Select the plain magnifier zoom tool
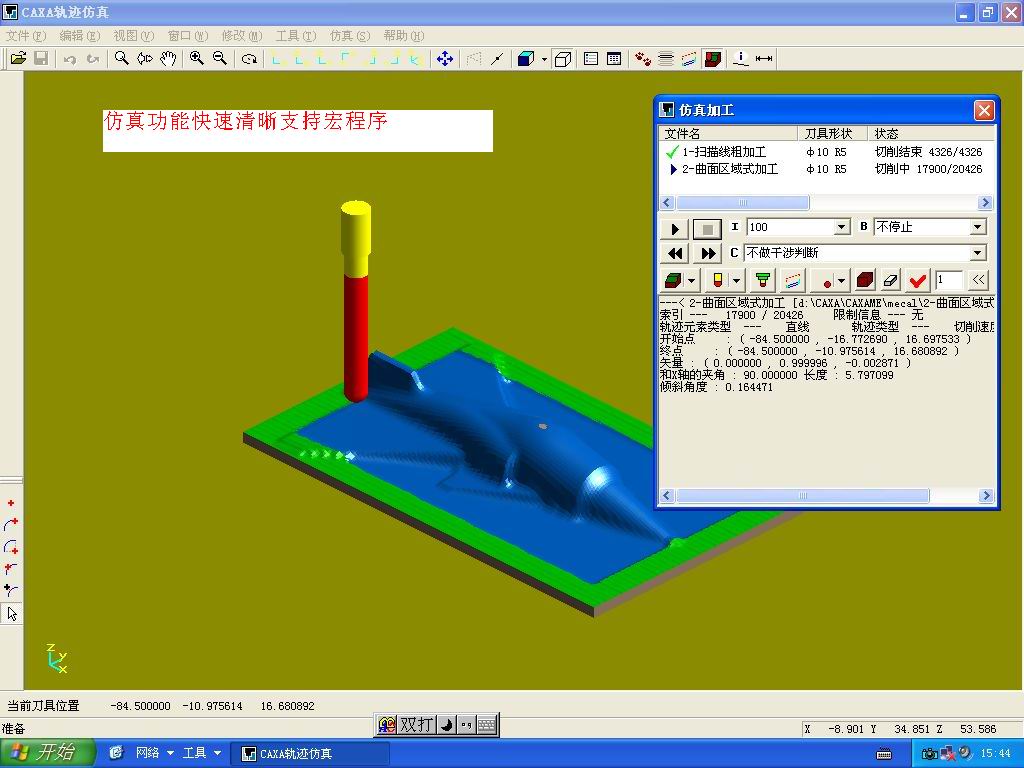The height and width of the screenshot is (768, 1024). [121, 59]
